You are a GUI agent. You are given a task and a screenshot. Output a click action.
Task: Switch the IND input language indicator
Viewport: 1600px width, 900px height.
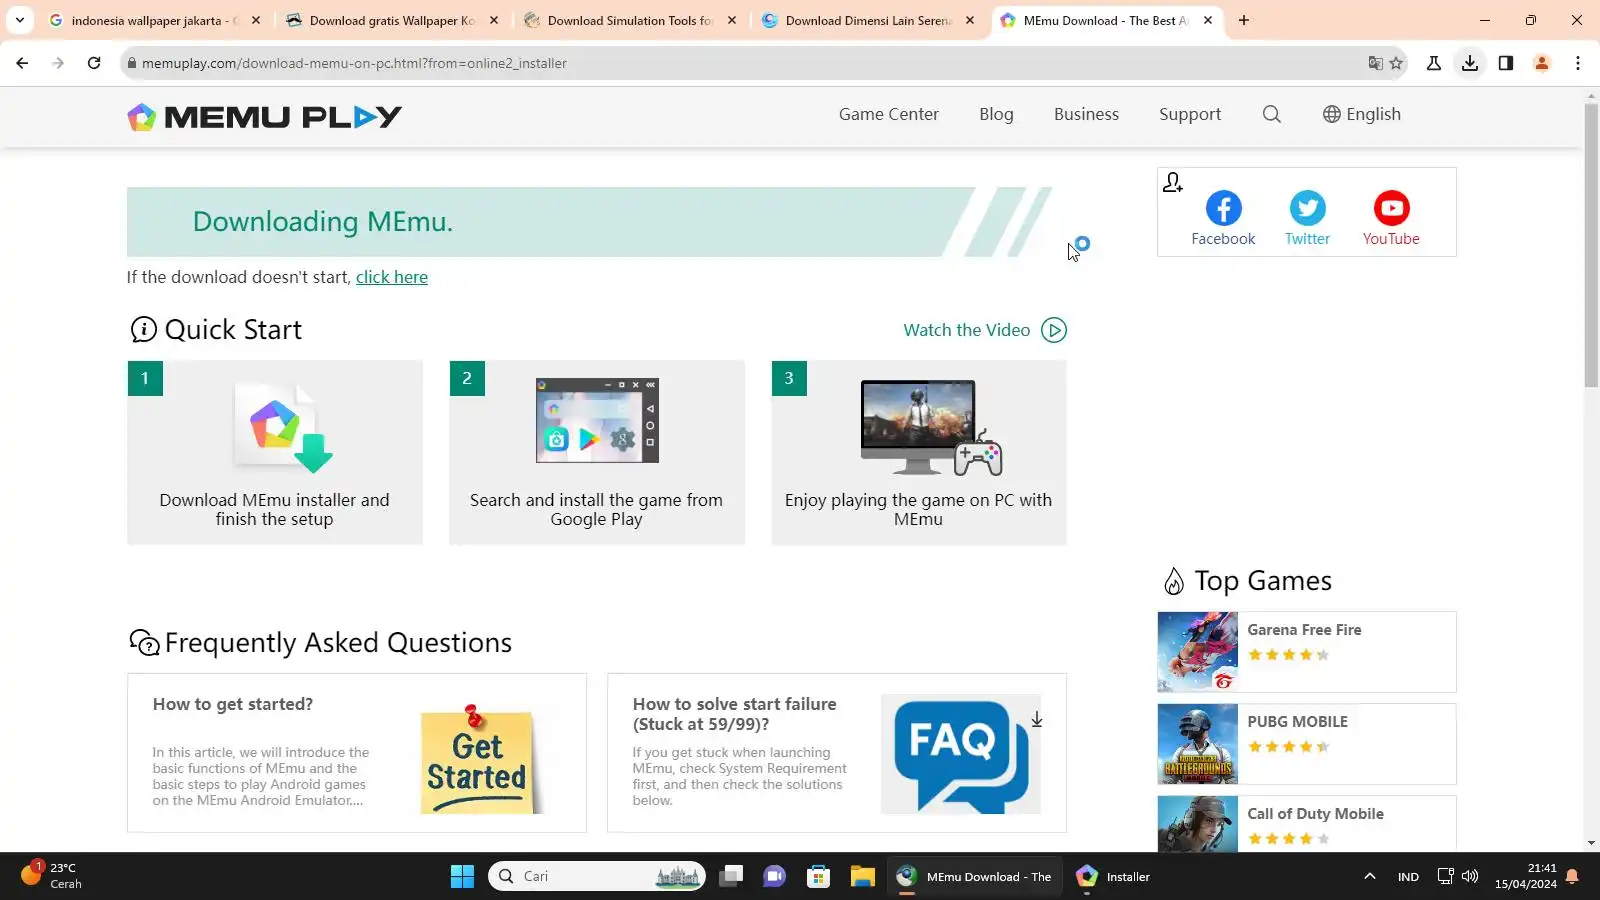click(1408, 877)
